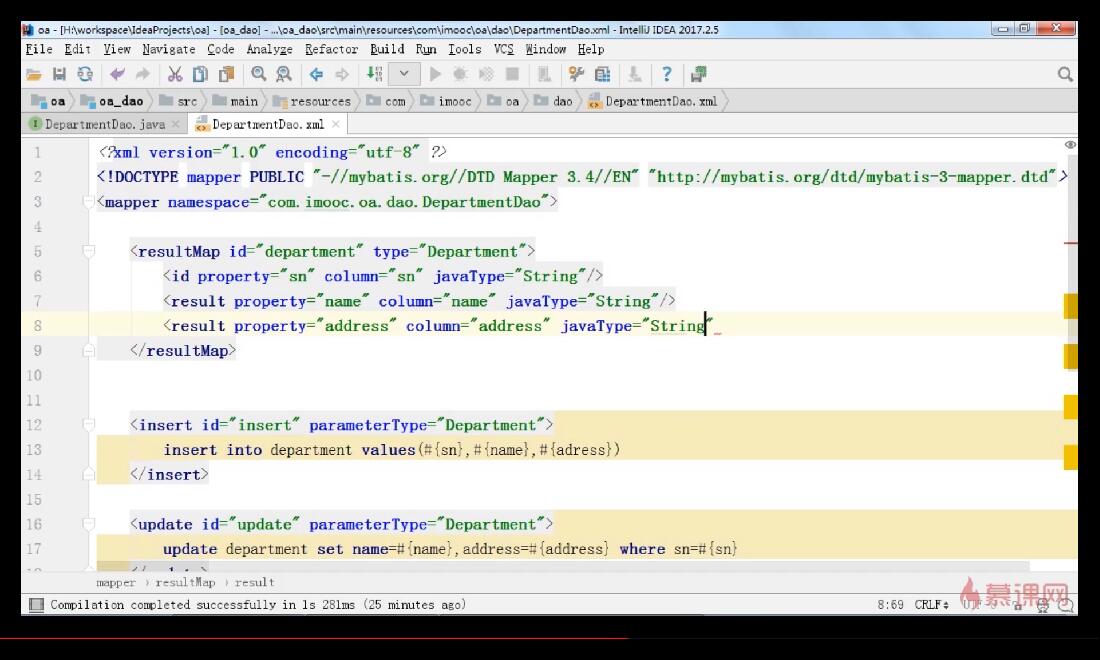Click resultMap in the bottom breadcrumb
Image resolution: width=1100 pixels, height=660 pixels.
coord(185,582)
